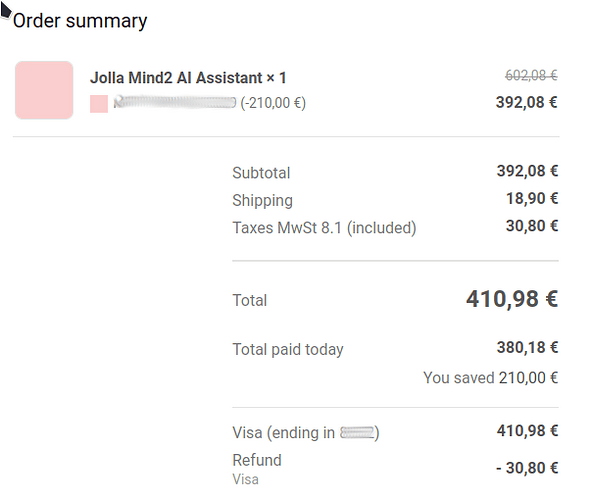Click the large Total 410,98 € amount
The width and height of the screenshot is (591, 500).
512,299
